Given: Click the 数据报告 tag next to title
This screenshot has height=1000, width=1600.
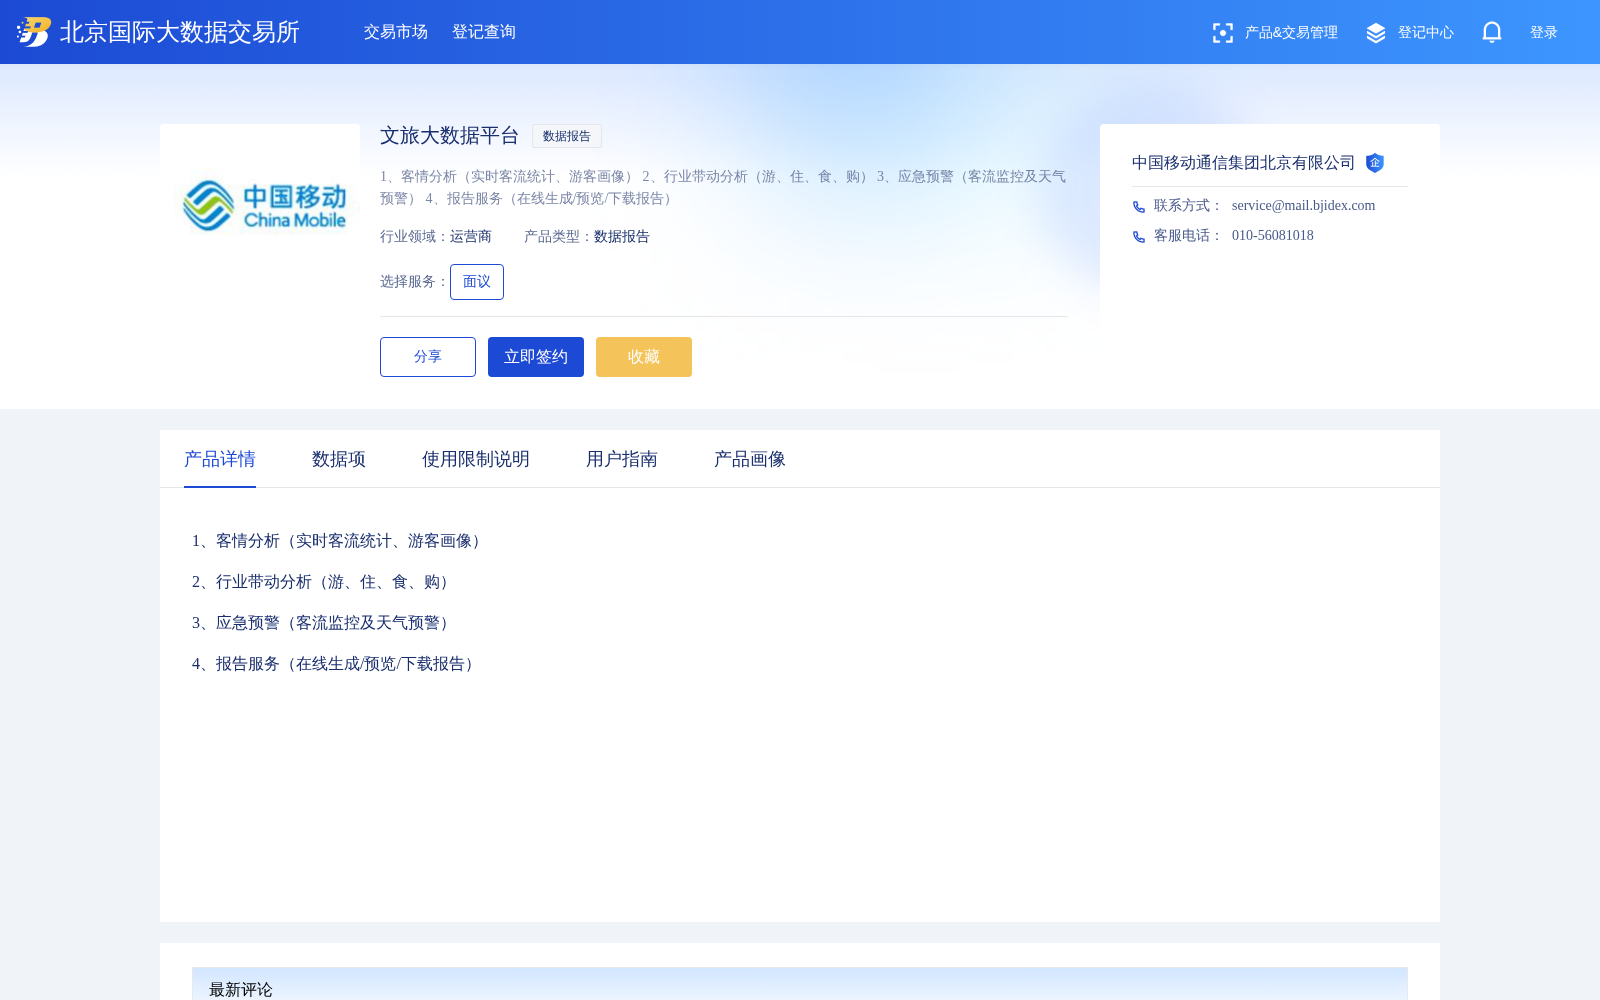Looking at the screenshot, I should click(x=567, y=136).
